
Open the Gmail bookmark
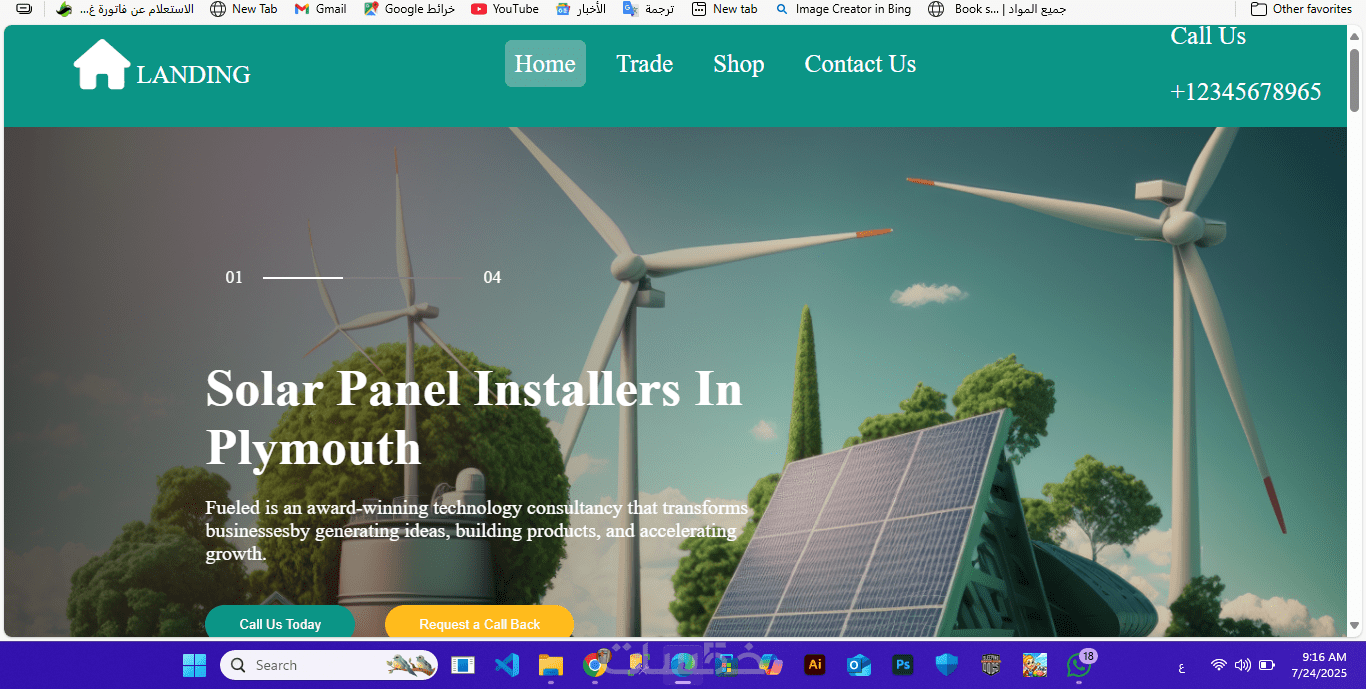click(320, 9)
